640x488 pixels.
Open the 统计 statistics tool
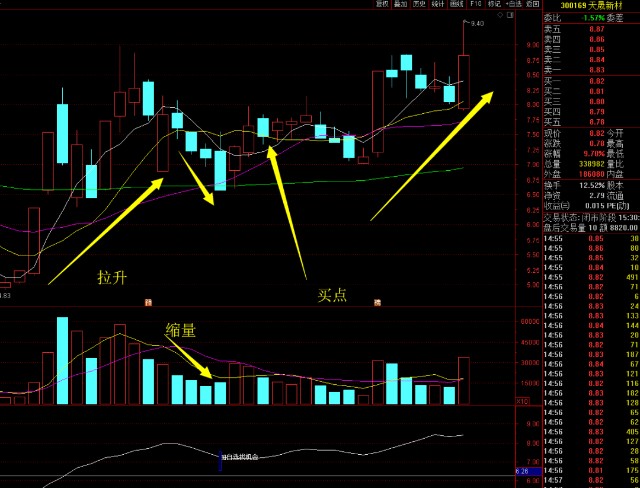click(438, 4)
